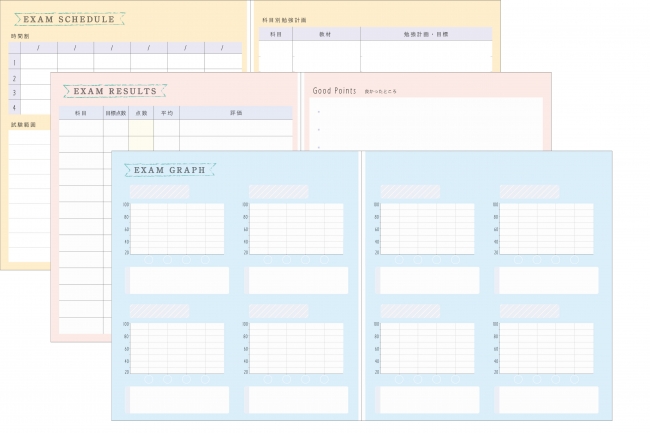This screenshot has width=650, height=433.
Task: Click the 評価 column header
Action: pyautogui.click(x=236, y=114)
